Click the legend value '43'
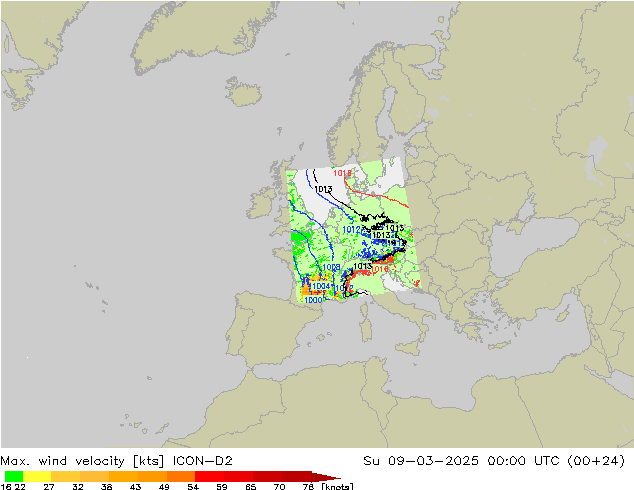Image resolution: width=634 pixels, height=490 pixels. click(135, 486)
